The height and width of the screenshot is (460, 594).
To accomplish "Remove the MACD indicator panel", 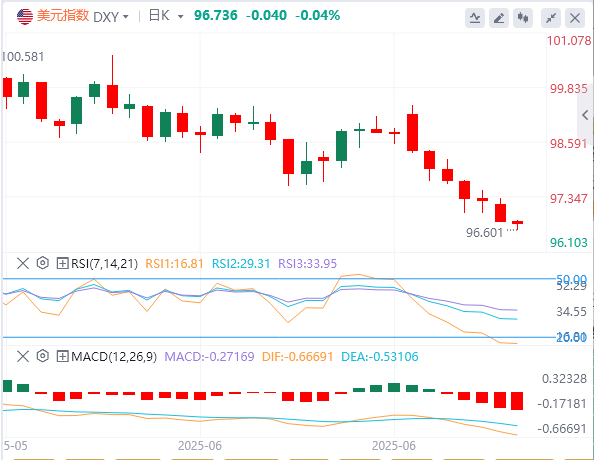I will [x=23, y=356].
